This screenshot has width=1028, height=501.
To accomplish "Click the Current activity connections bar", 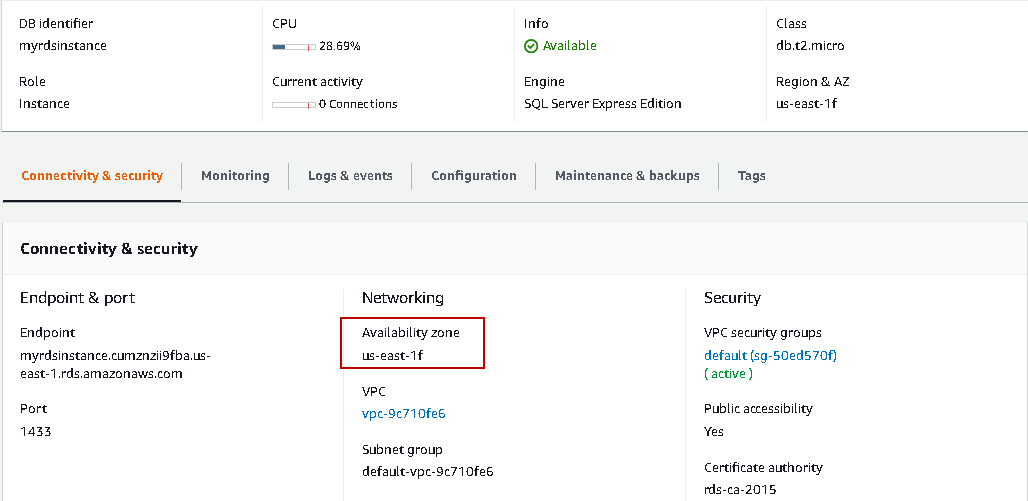I will [x=294, y=104].
